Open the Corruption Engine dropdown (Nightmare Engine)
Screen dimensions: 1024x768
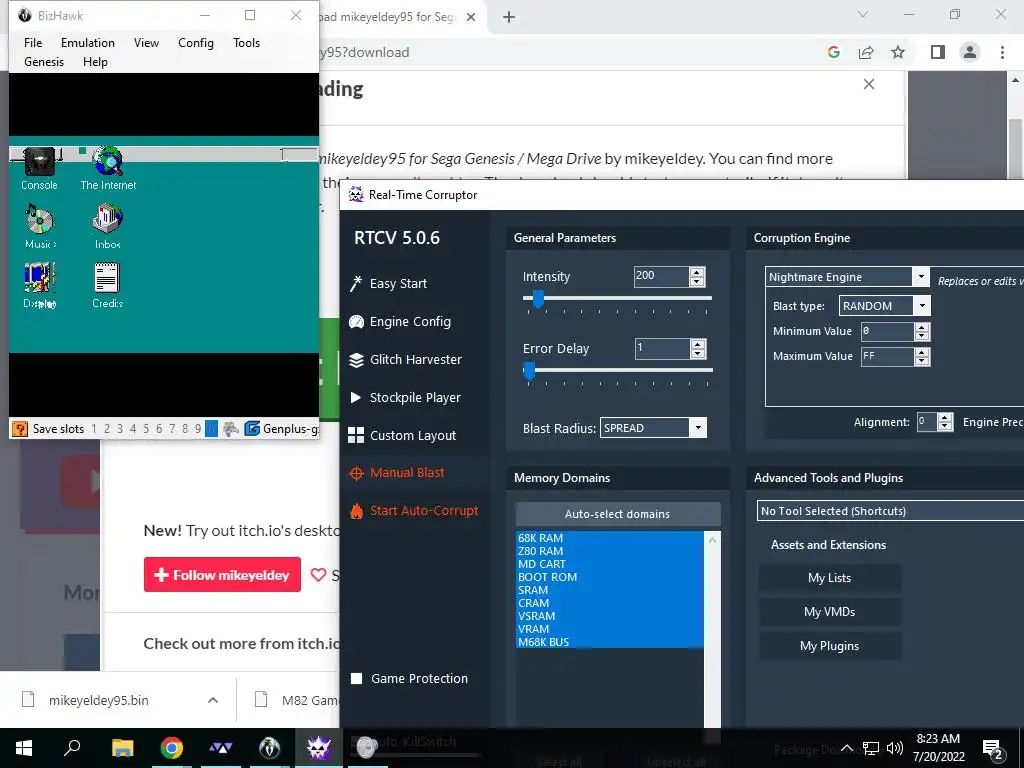click(x=921, y=276)
